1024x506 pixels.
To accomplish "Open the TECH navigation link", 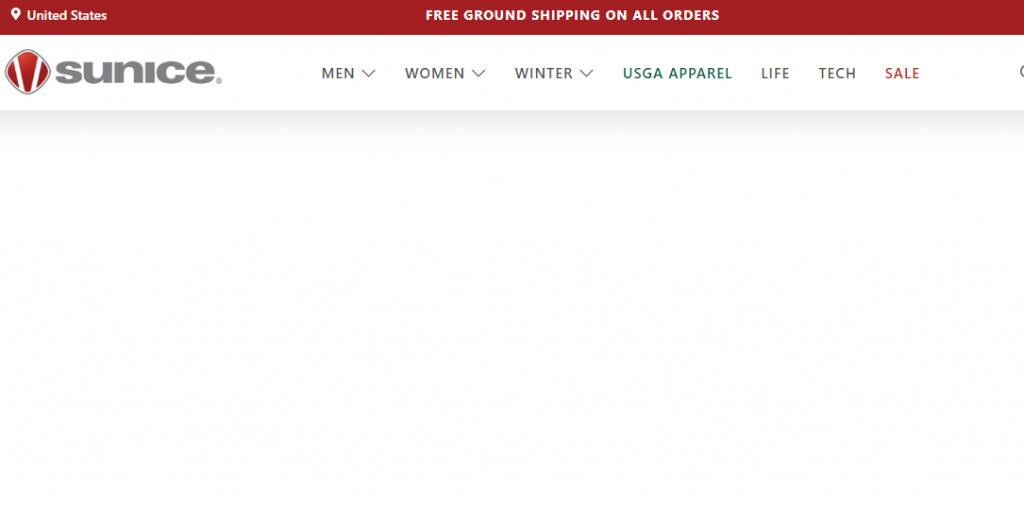I will pyautogui.click(x=837, y=73).
